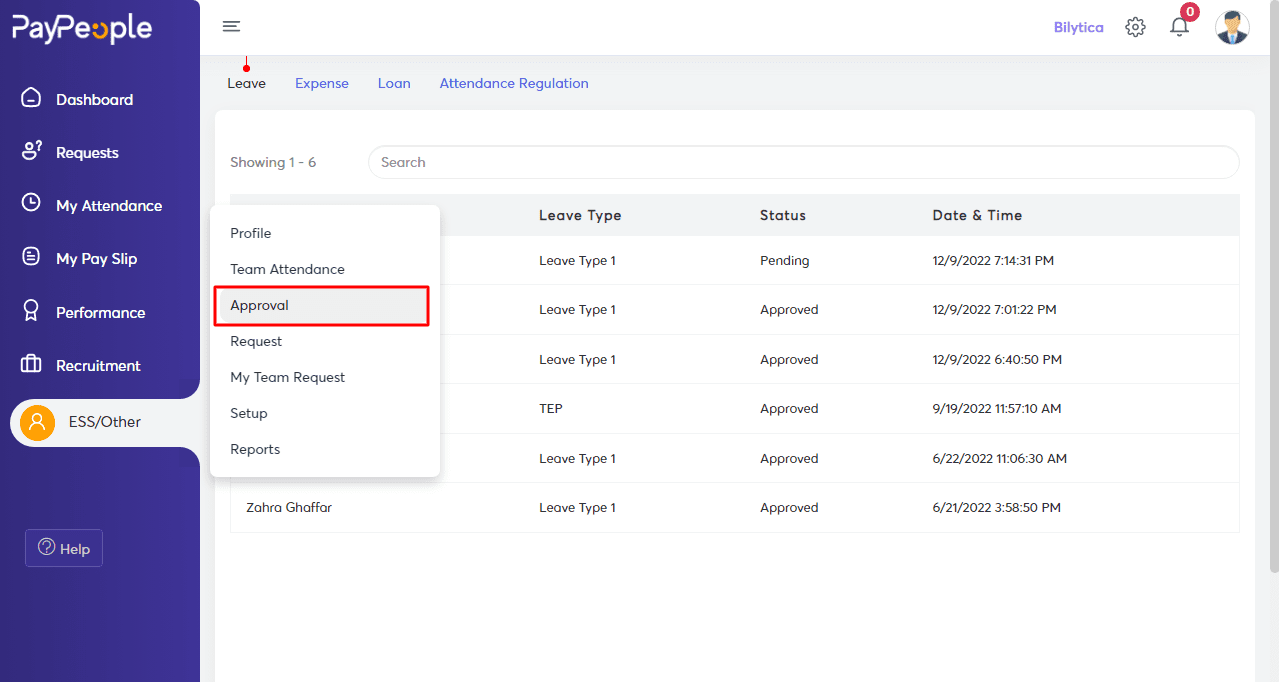Click the Date & Time column header
Viewport: 1279px width, 682px height.
tap(977, 215)
